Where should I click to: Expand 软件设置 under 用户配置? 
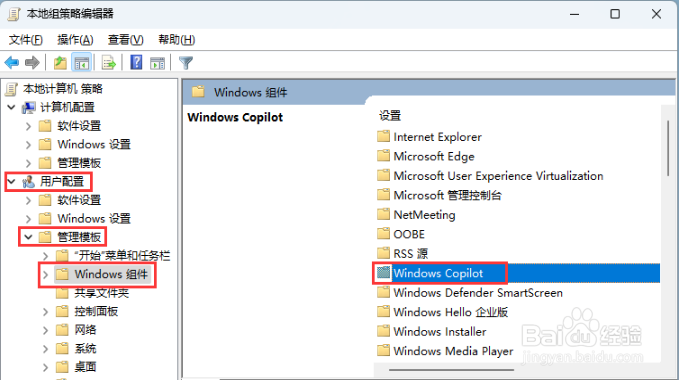[29, 200]
